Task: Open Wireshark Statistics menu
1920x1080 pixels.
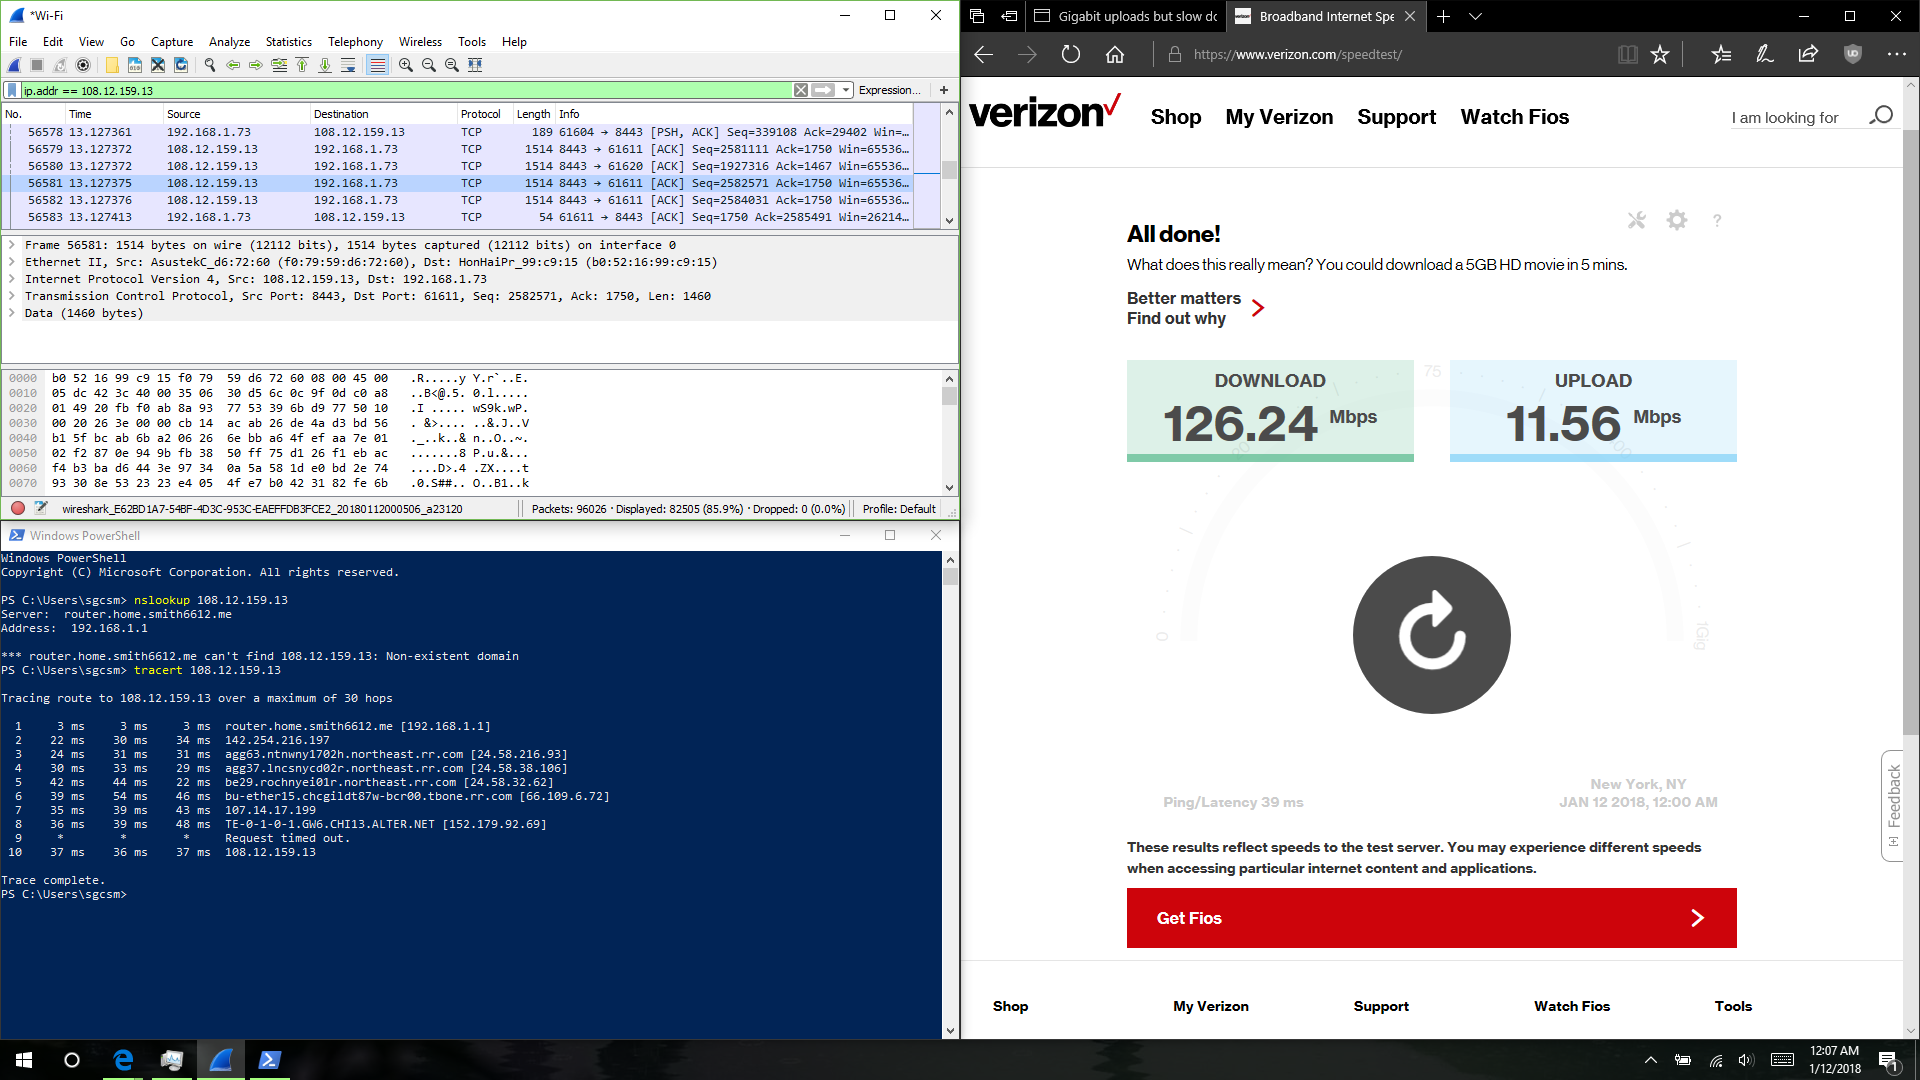Action: 288,42
